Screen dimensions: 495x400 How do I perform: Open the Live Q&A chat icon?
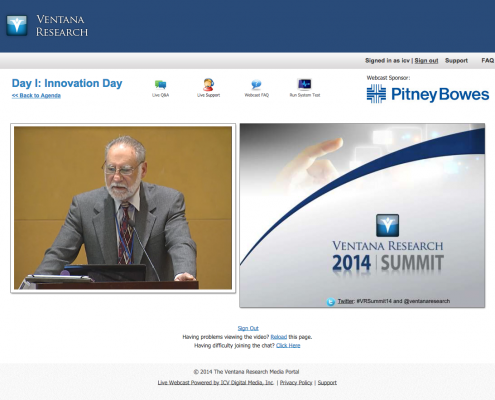160,85
